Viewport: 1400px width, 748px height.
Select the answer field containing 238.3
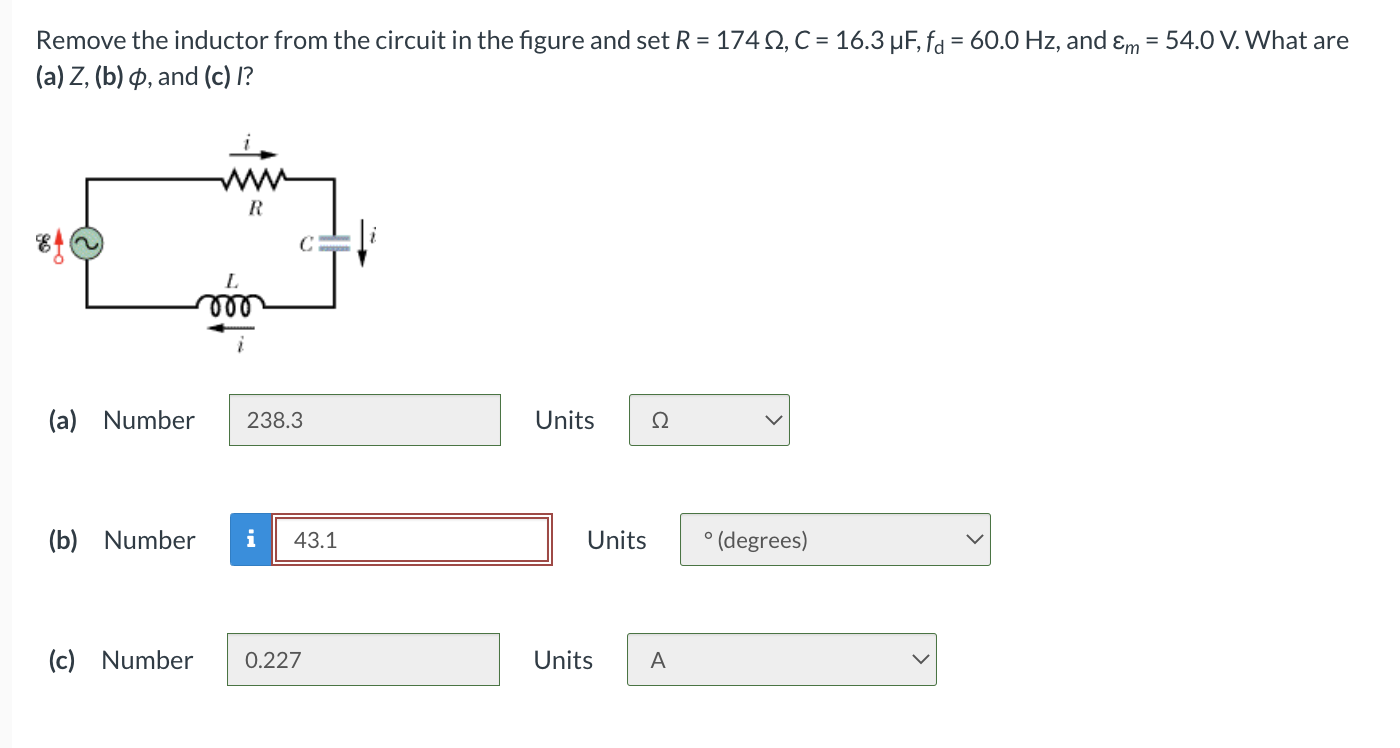tap(364, 420)
